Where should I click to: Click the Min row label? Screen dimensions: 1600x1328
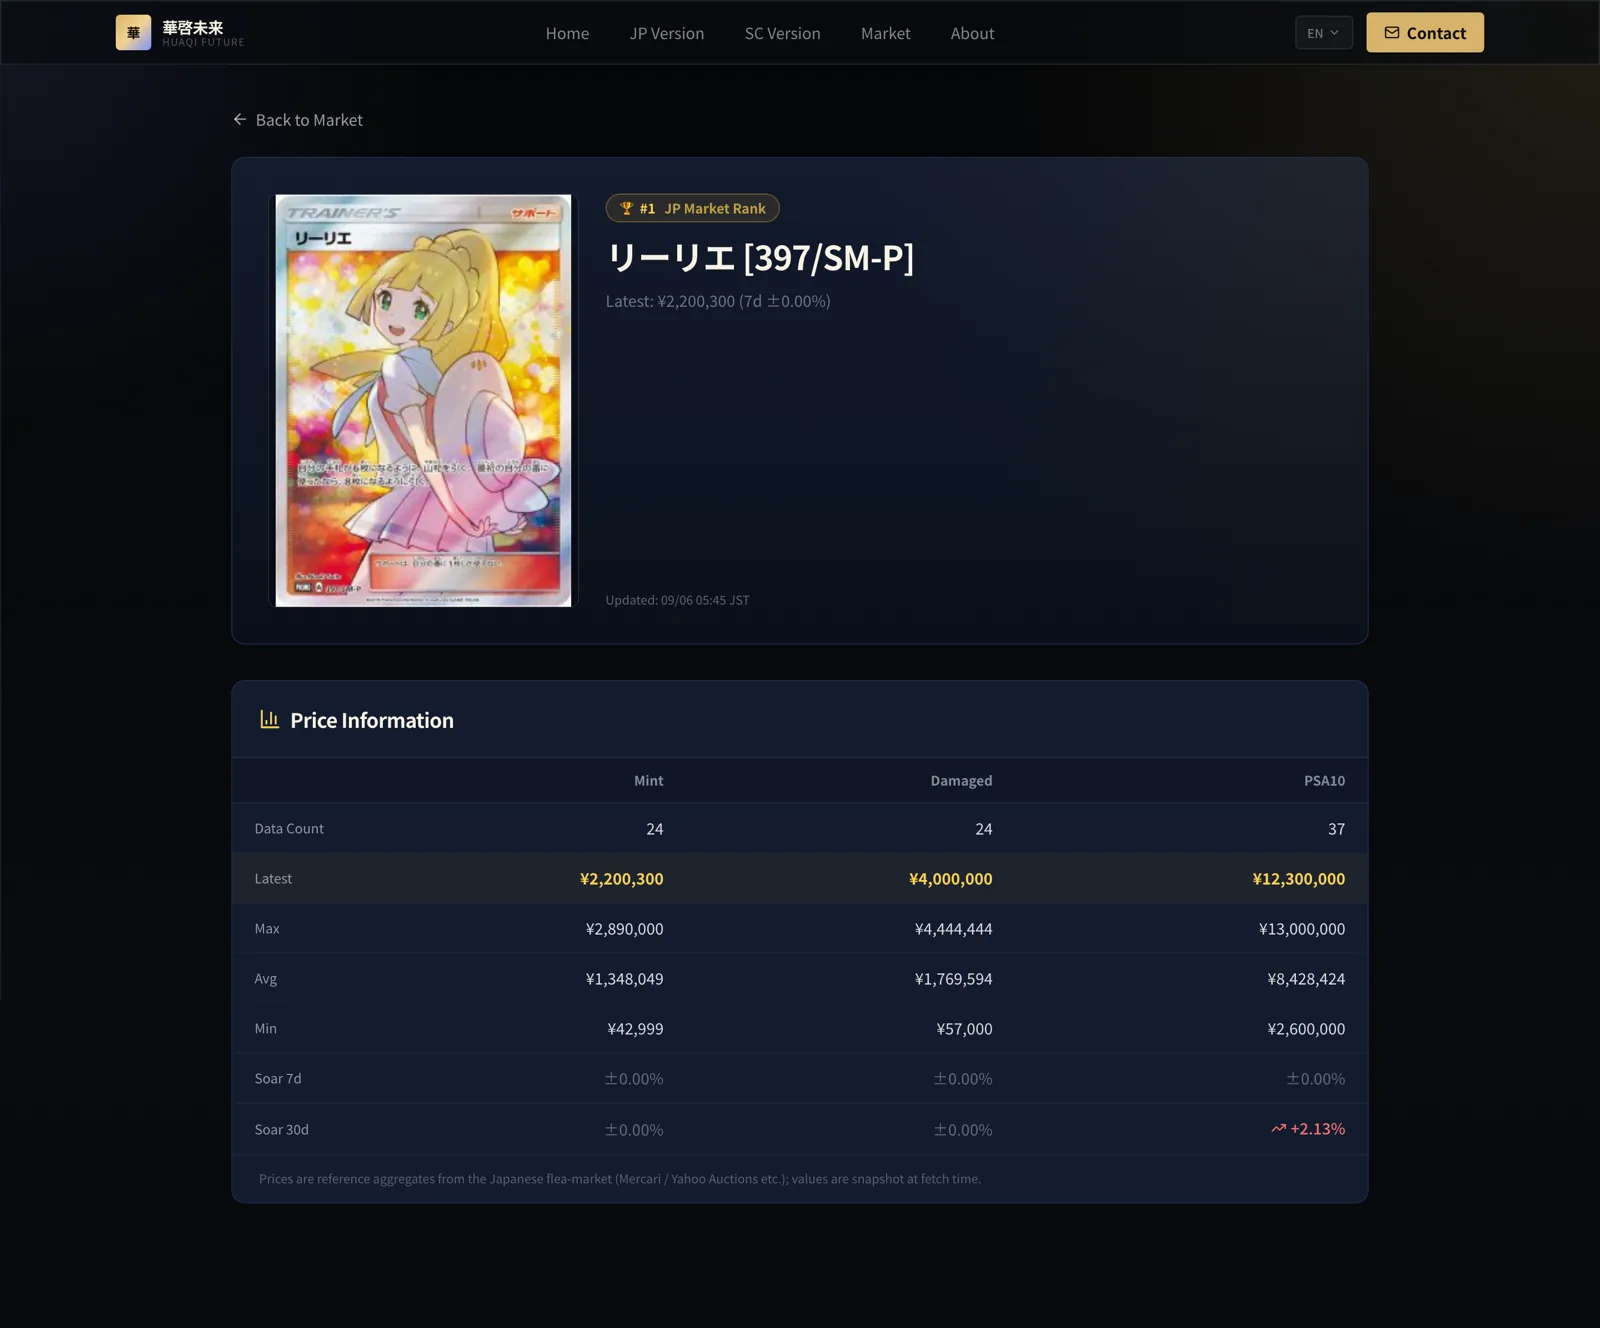(265, 1029)
